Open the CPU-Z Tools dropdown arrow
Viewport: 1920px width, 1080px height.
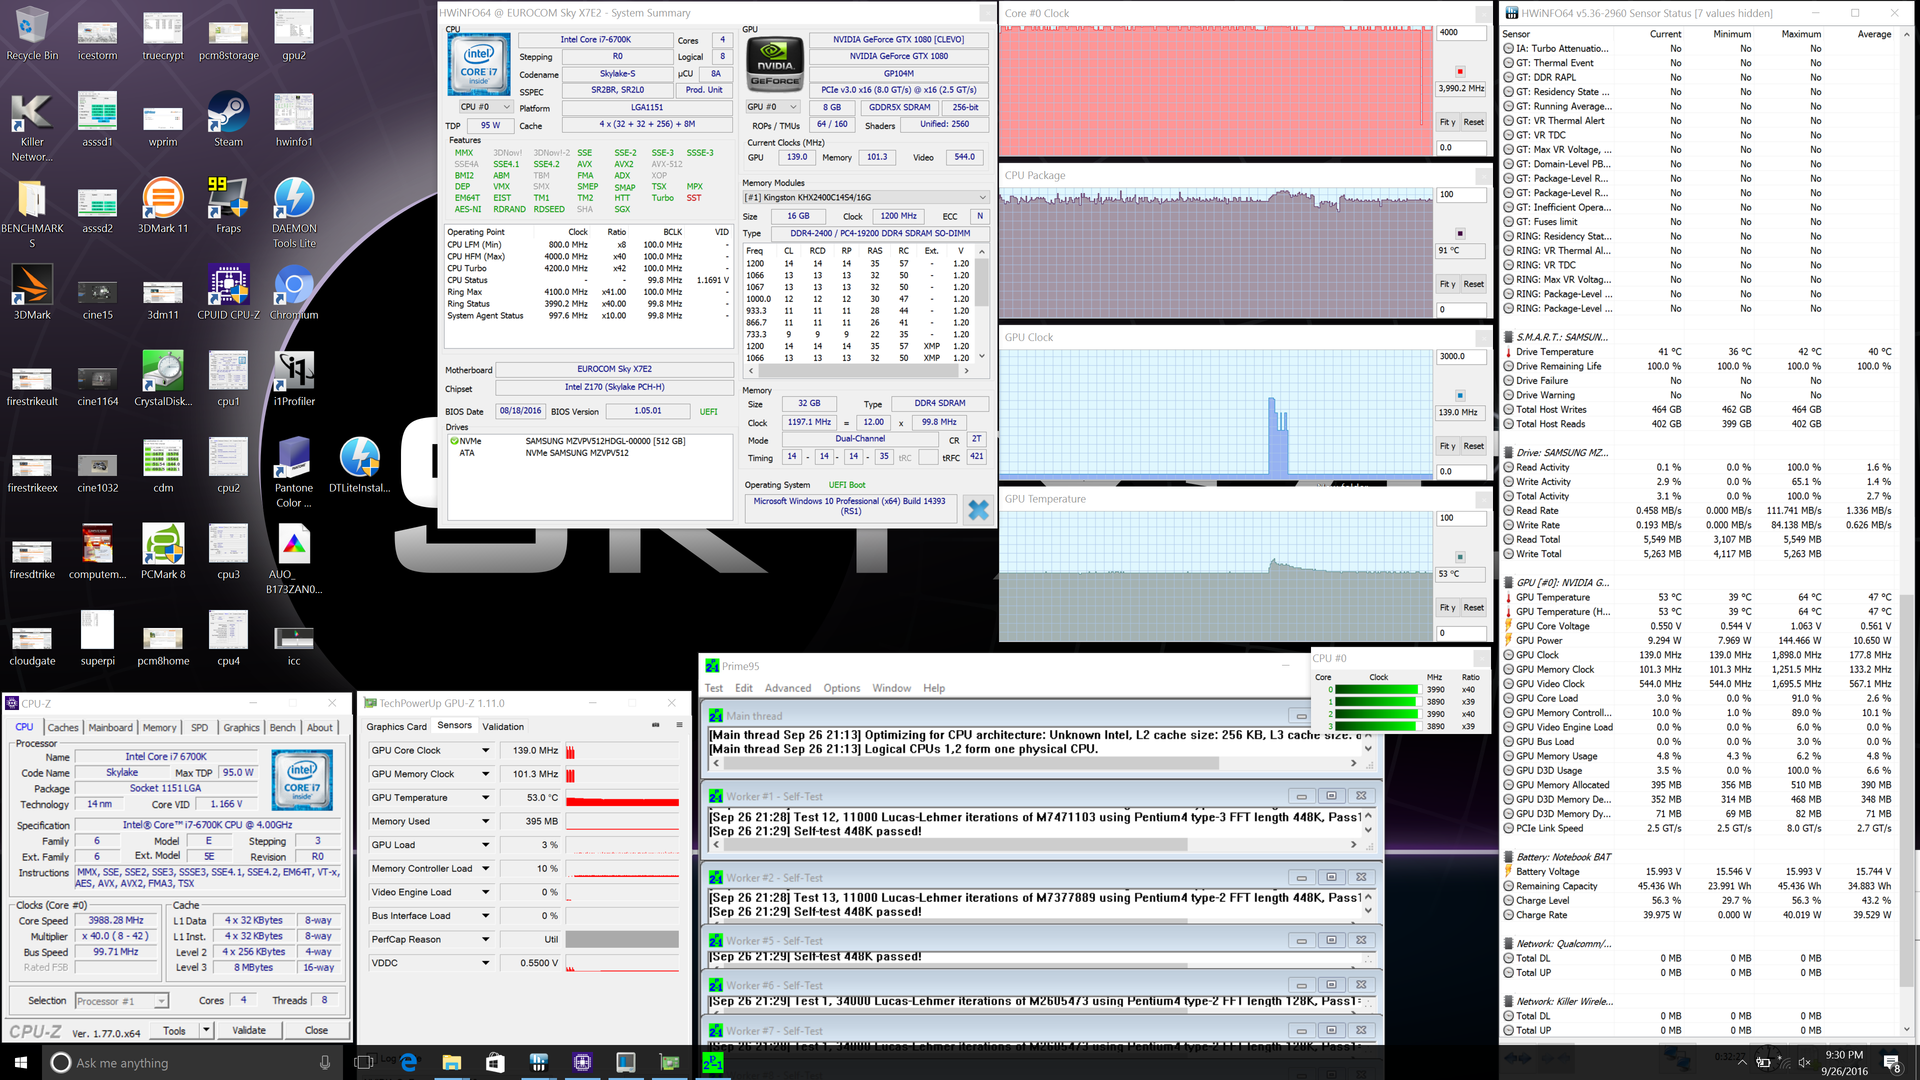click(x=206, y=1030)
